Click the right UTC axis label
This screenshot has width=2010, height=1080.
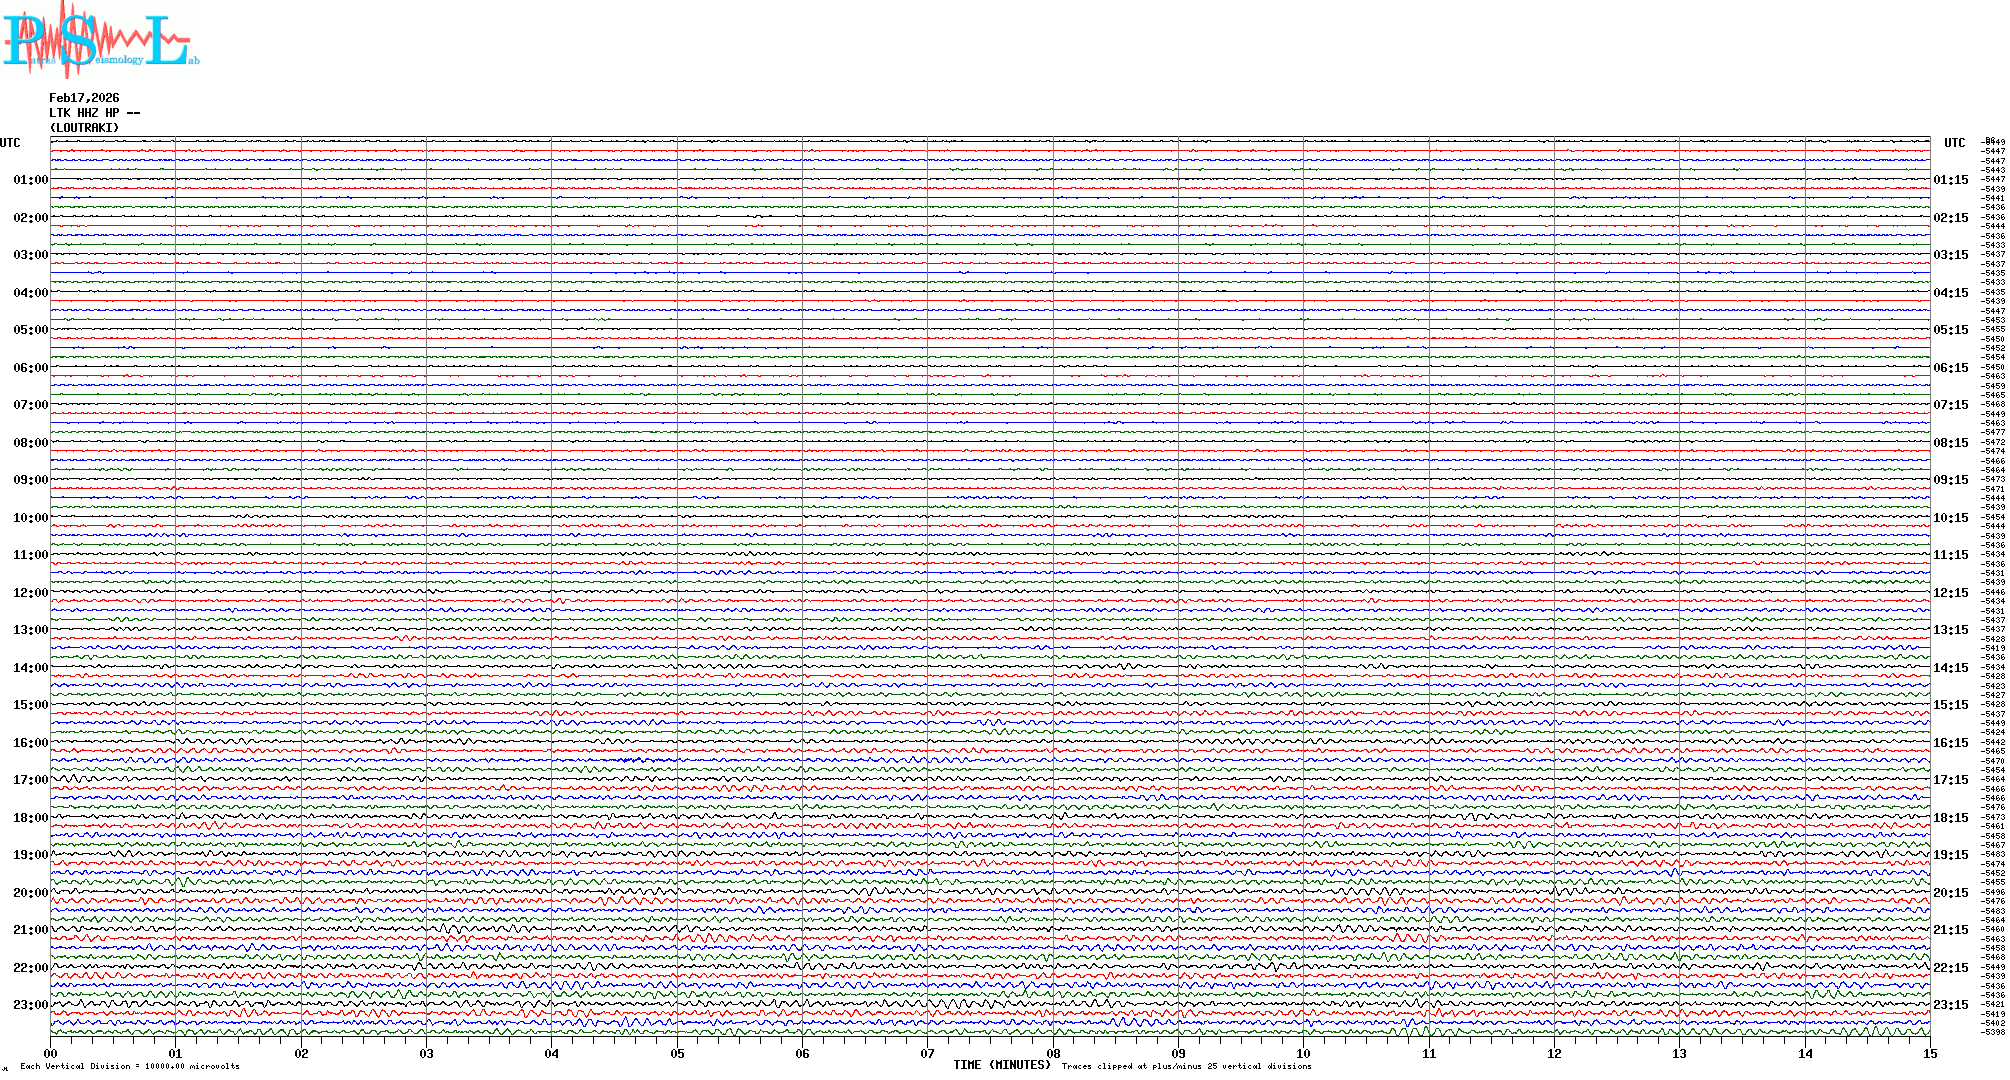pyautogui.click(x=1954, y=143)
